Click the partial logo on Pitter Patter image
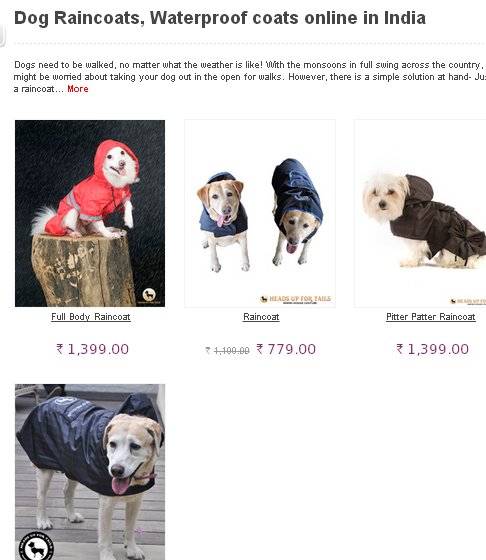486x560 pixels. 468,301
